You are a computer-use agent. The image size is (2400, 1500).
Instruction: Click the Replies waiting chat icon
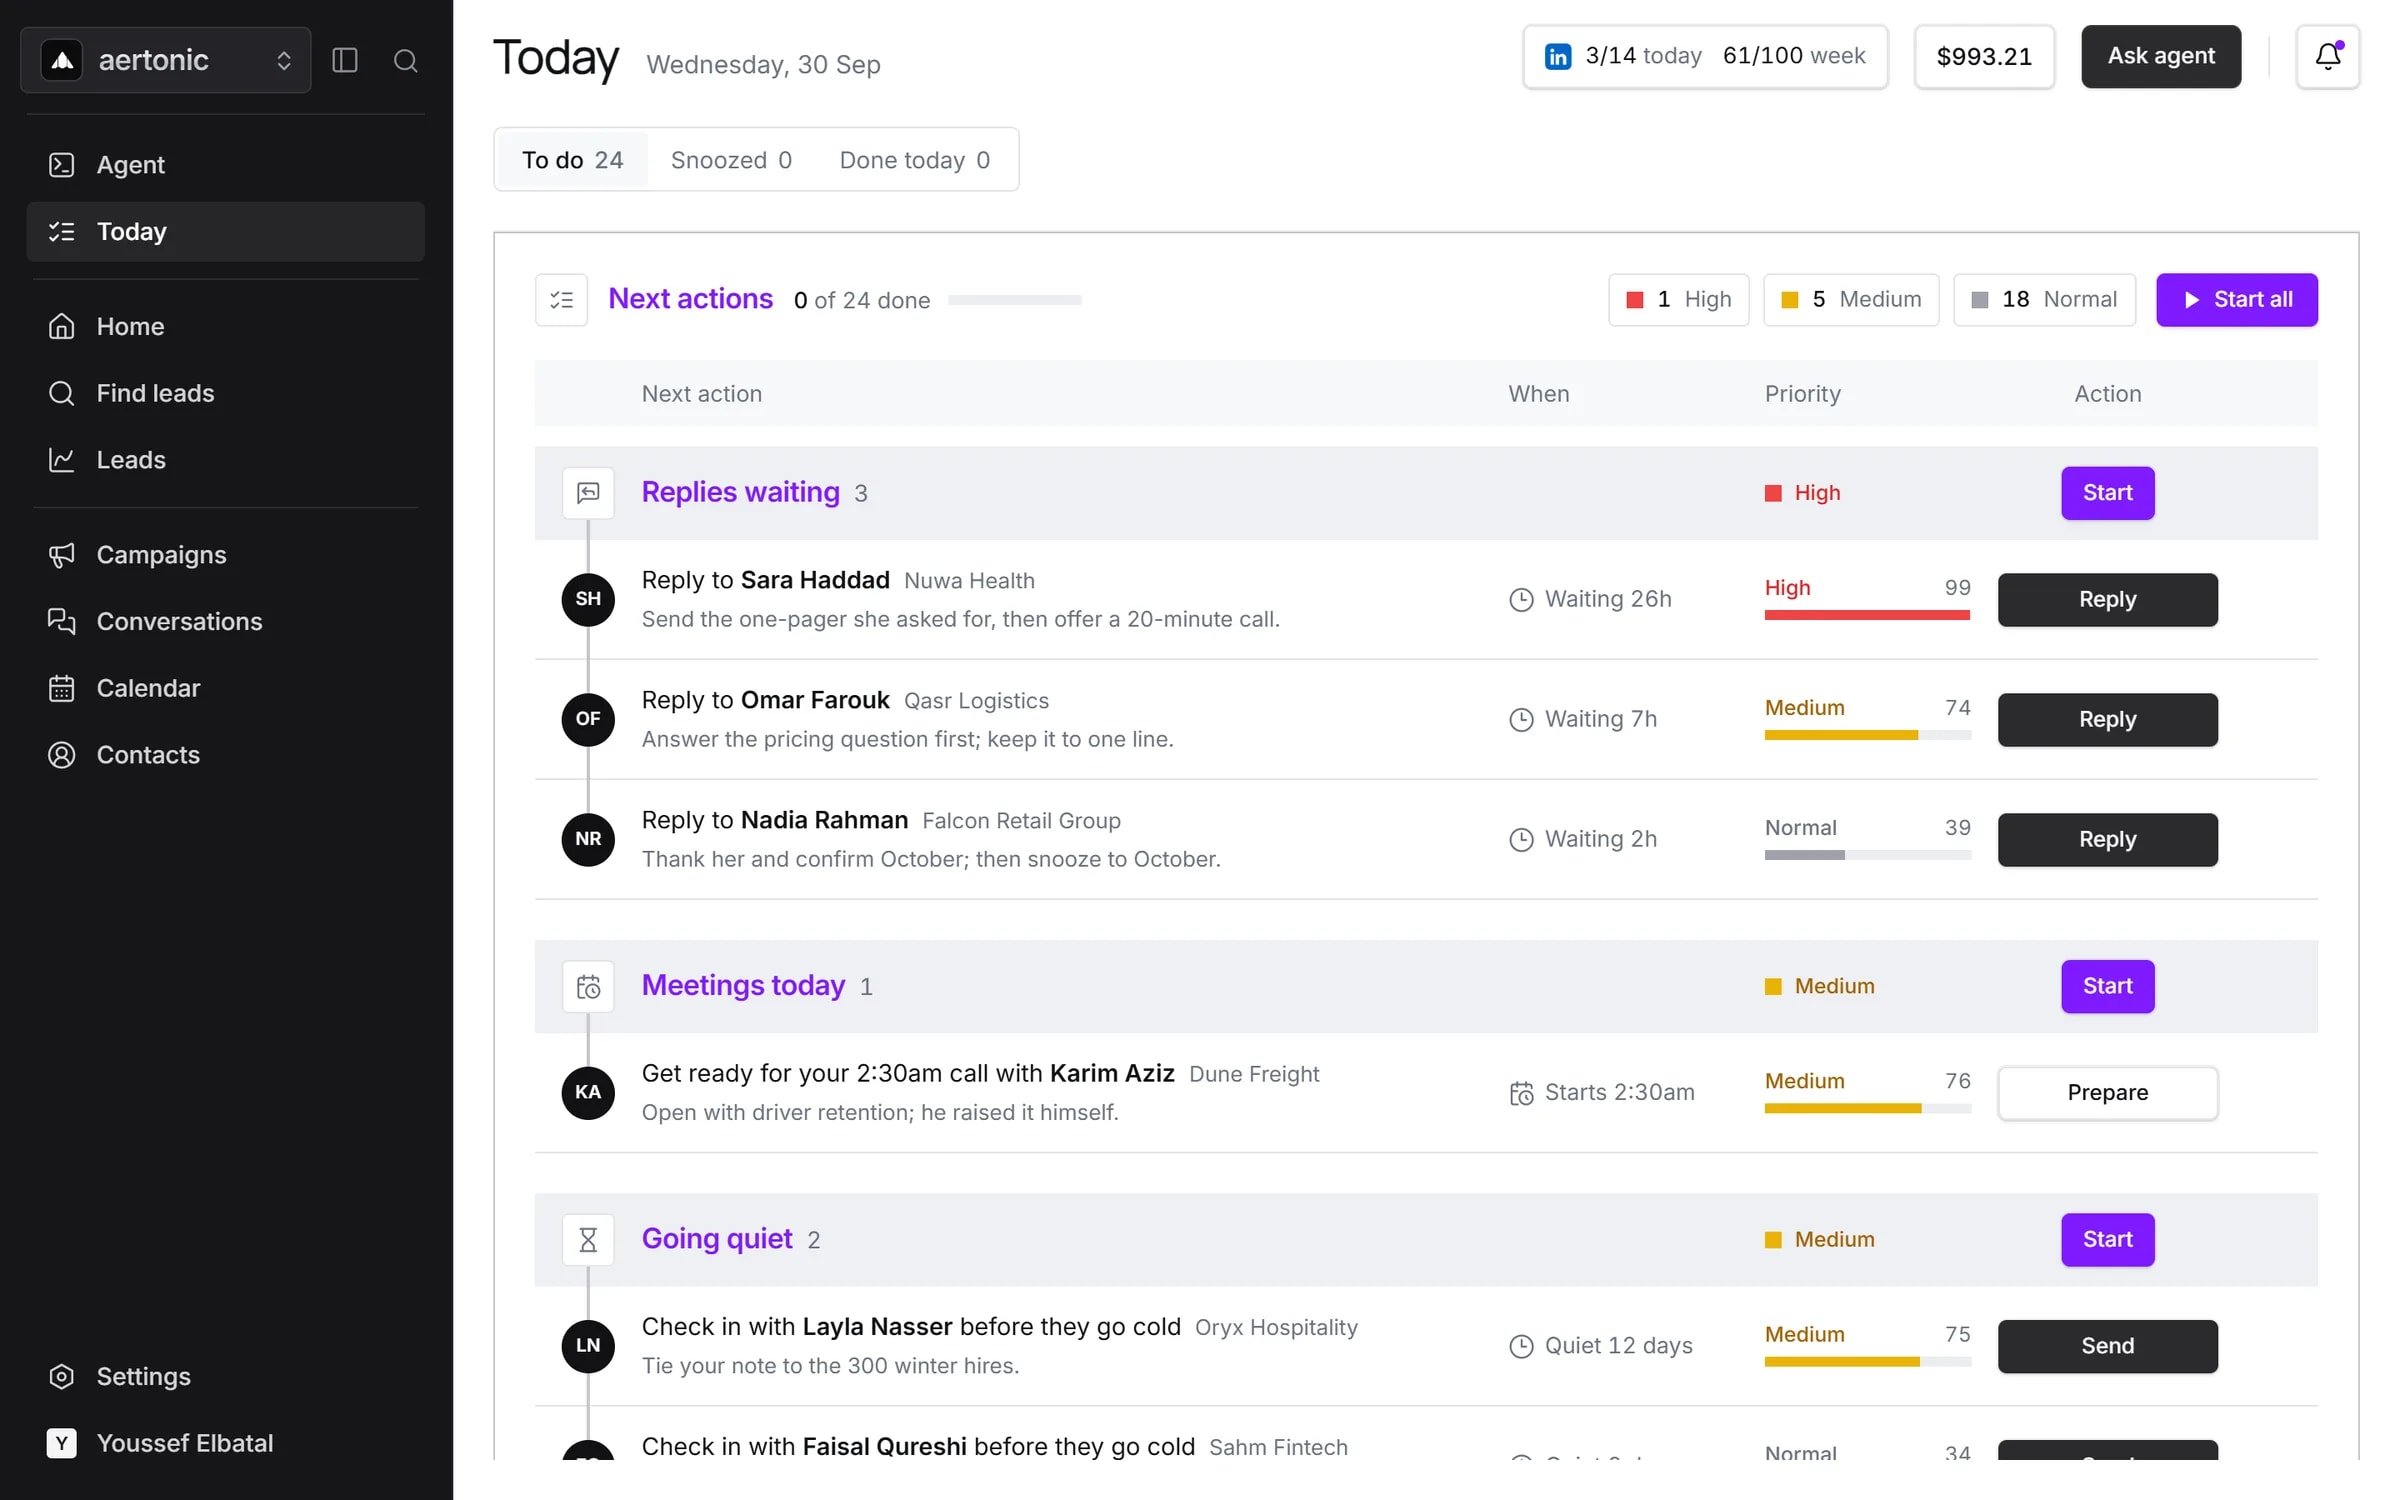588,492
